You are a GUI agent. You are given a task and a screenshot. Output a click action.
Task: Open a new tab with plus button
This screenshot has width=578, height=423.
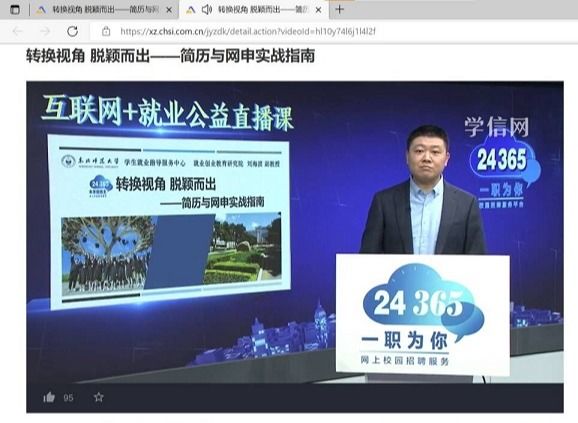(340, 10)
